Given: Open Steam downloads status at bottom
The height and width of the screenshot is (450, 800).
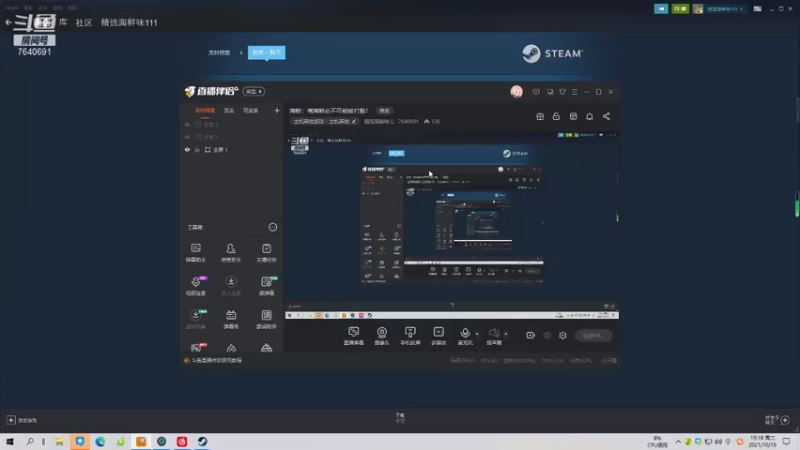Looking at the screenshot, I should tap(400, 418).
